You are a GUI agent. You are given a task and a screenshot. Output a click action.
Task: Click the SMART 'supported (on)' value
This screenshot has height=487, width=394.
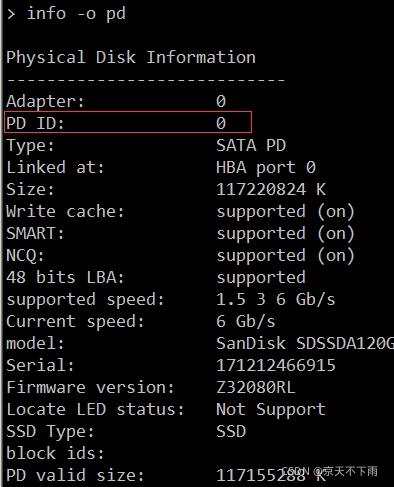pos(285,234)
